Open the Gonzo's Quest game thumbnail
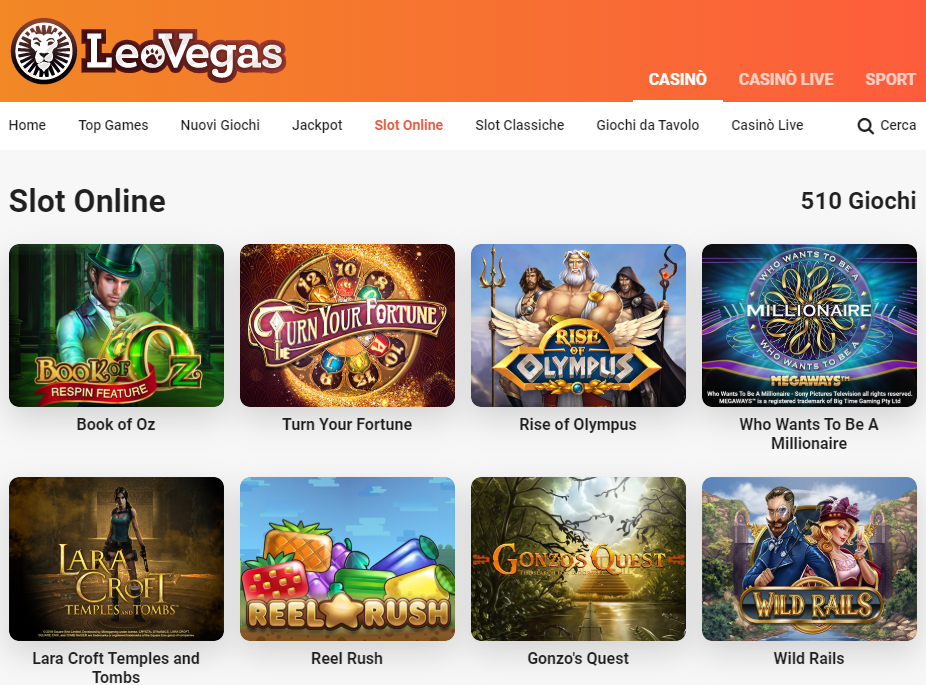The image size is (926, 685). point(578,559)
